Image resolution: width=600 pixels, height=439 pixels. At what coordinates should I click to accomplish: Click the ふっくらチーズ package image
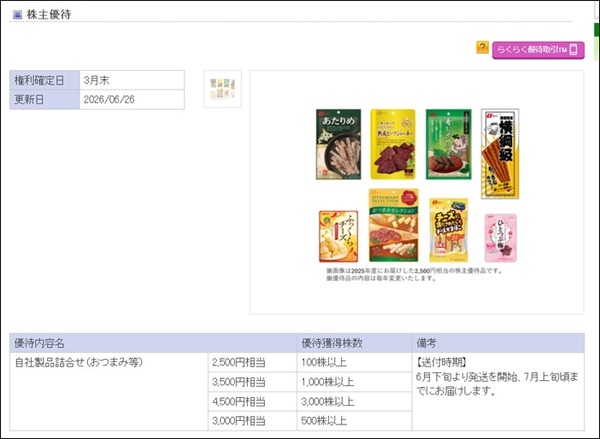(338, 236)
